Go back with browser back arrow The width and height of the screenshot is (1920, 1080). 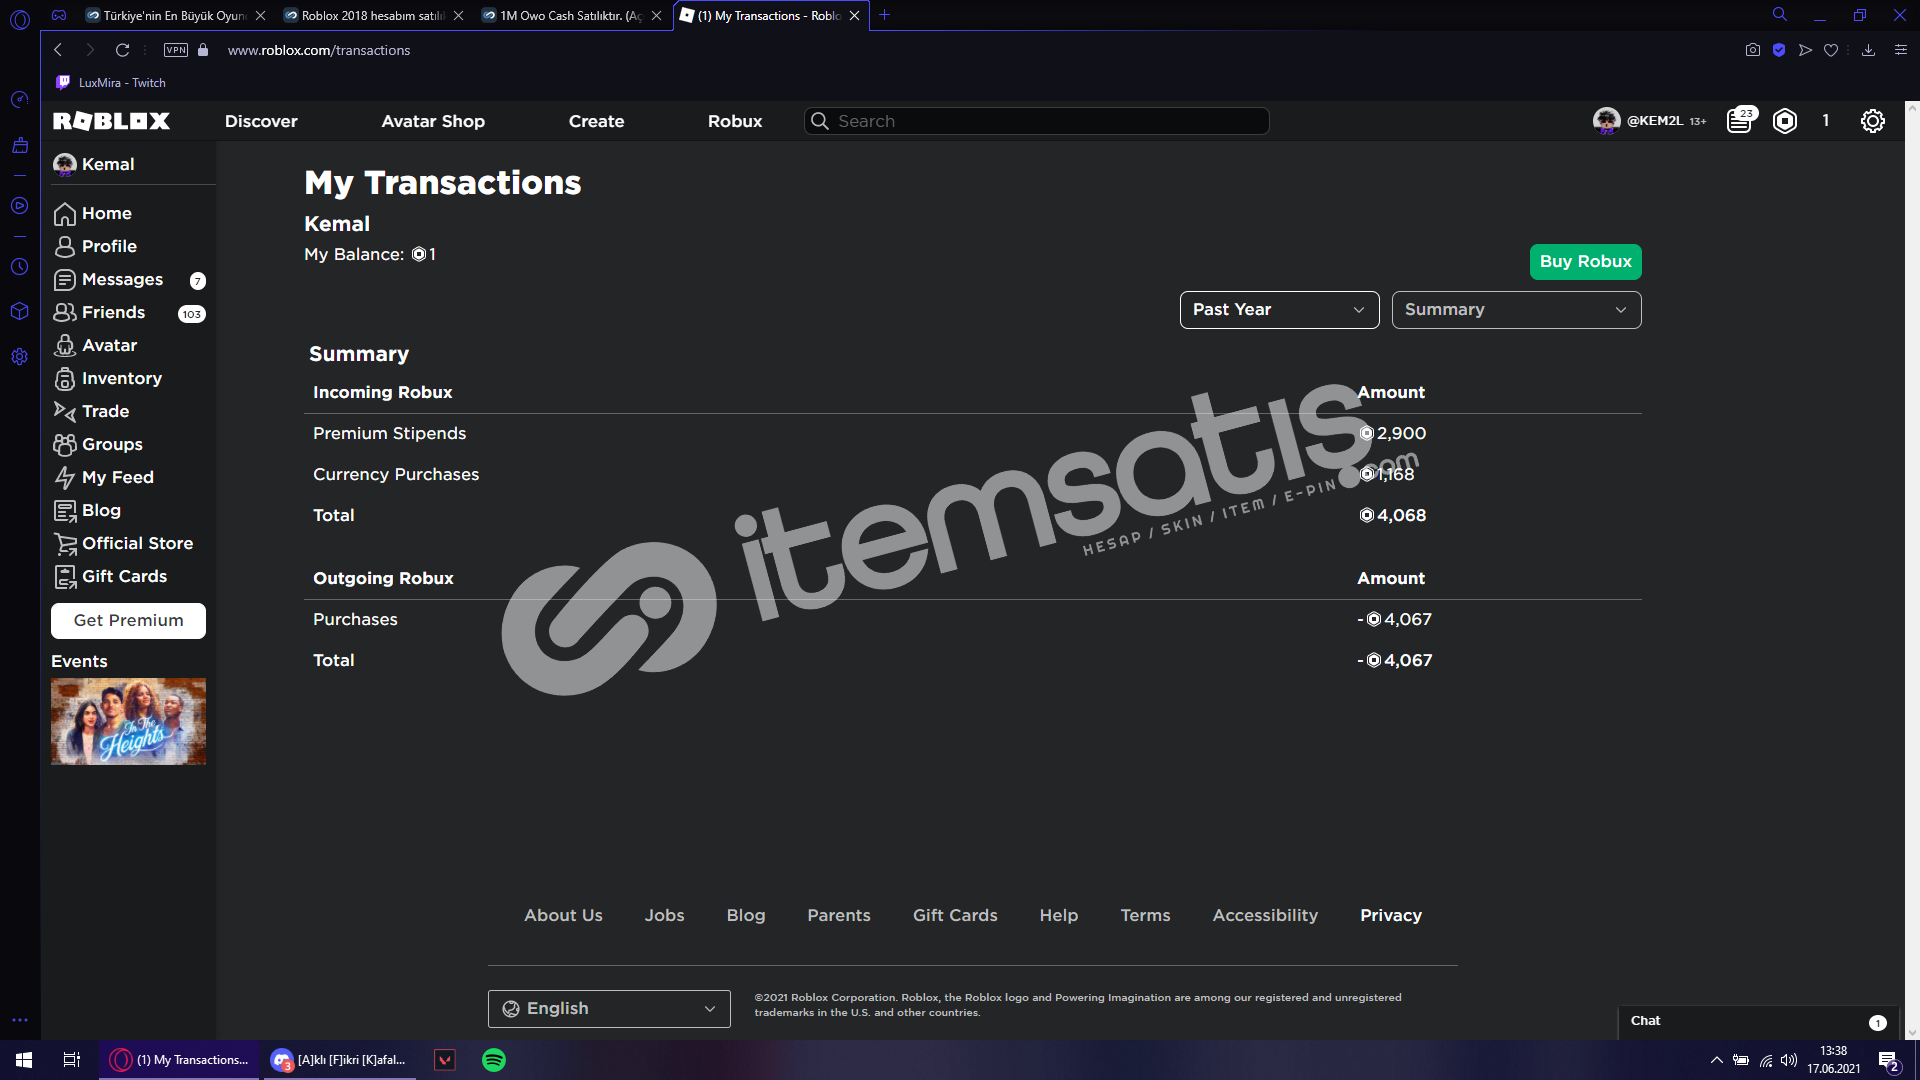(x=58, y=50)
